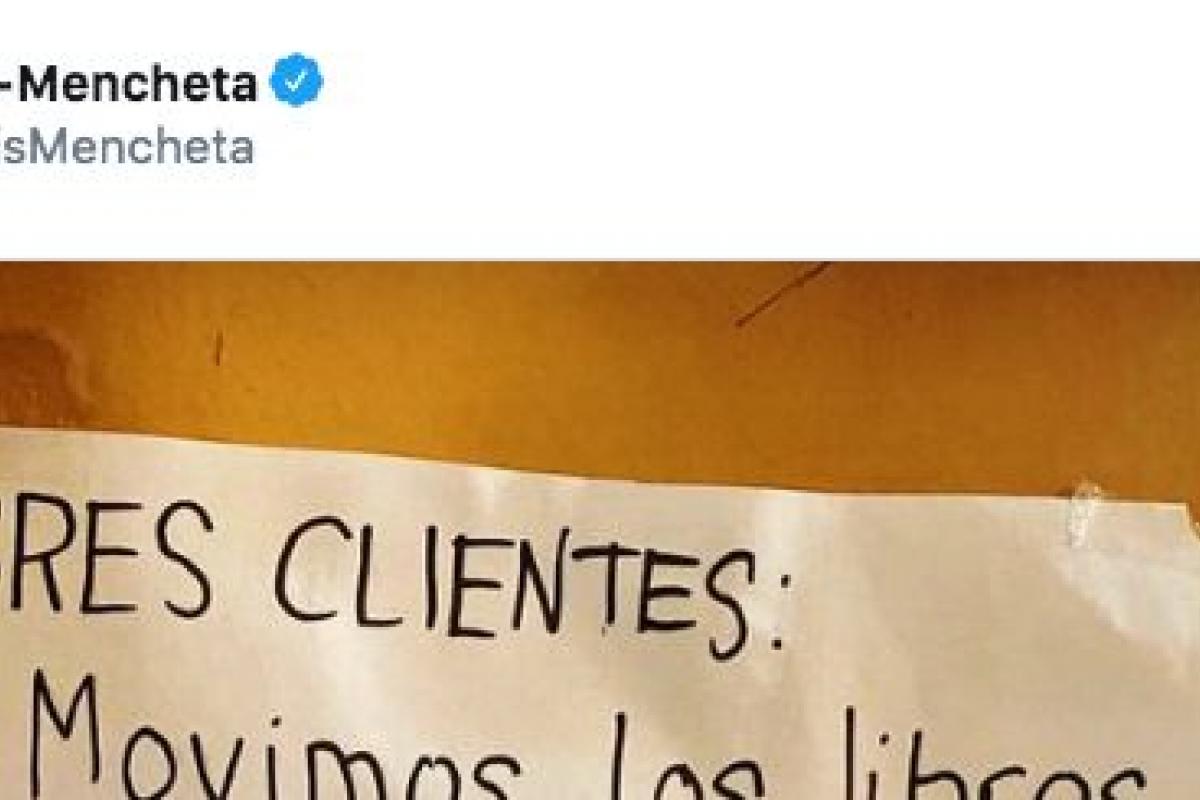
Task: Click the long dark scratch on the wall
Action: pos(783,293)
